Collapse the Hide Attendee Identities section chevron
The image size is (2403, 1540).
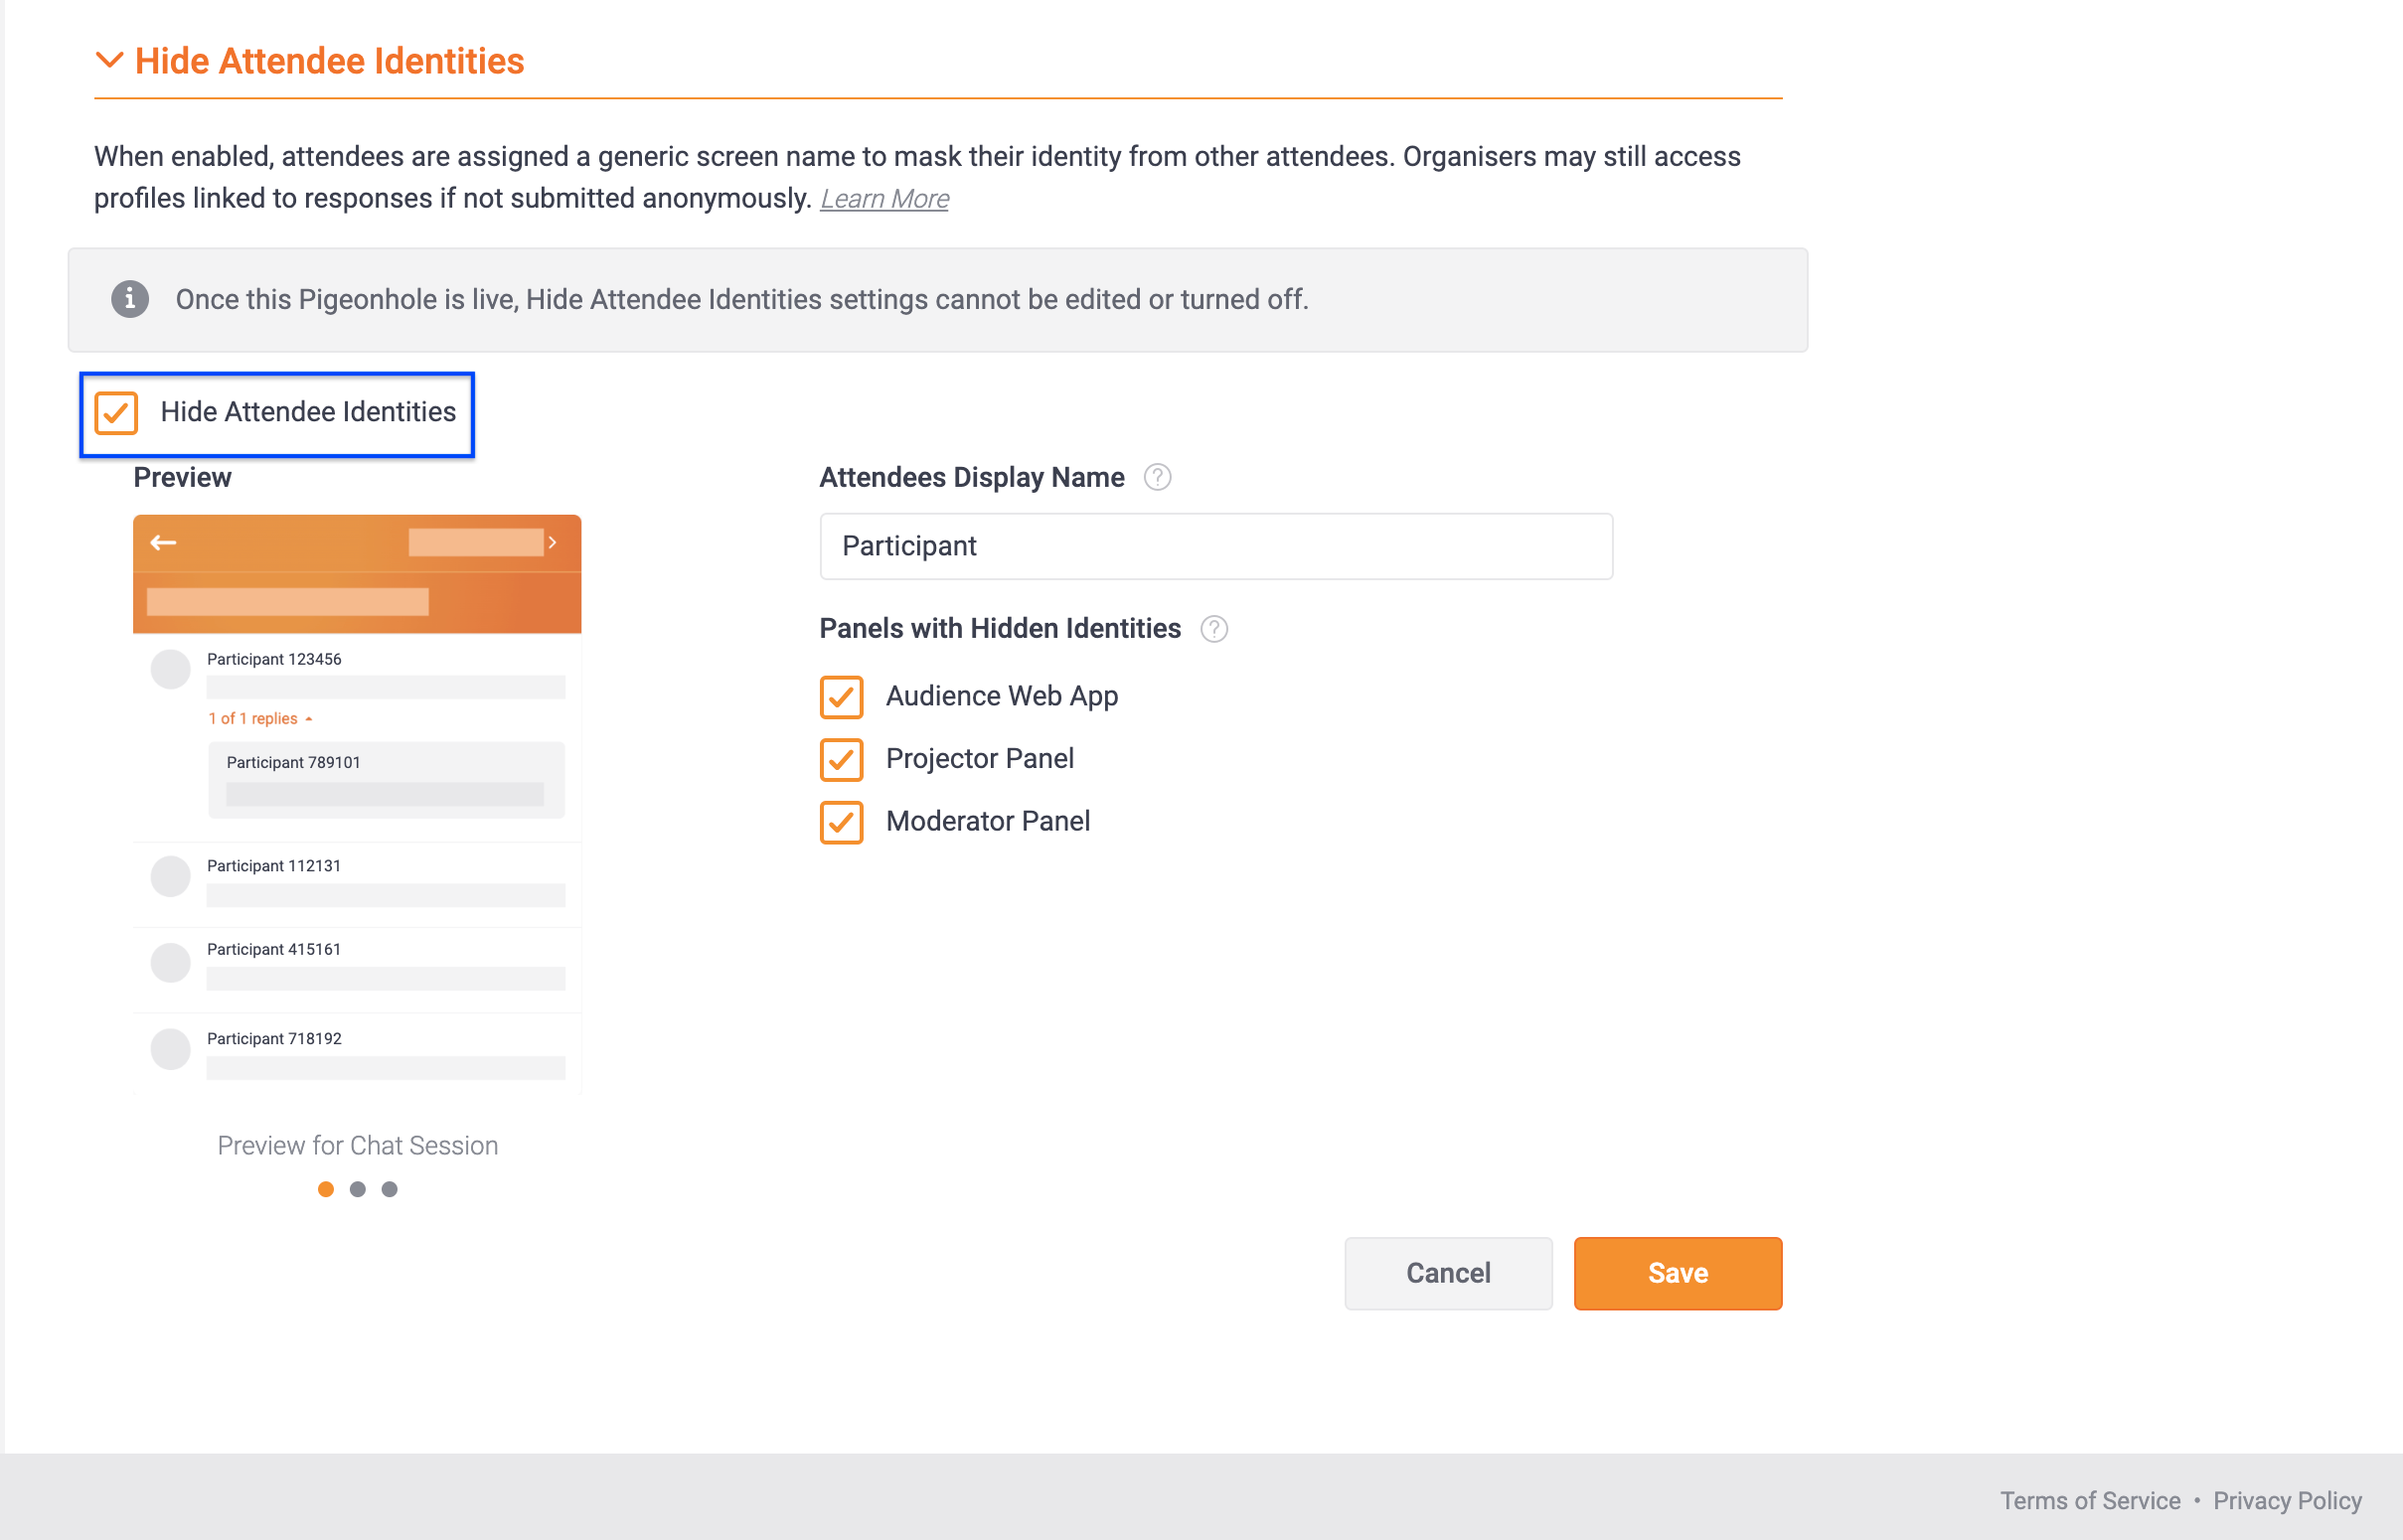click(x=109, y=60)
